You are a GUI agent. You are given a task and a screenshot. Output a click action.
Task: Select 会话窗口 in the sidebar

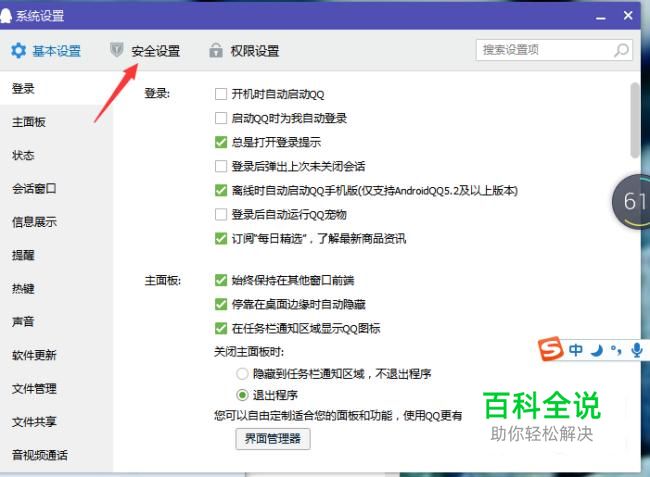tap(56, 189)
